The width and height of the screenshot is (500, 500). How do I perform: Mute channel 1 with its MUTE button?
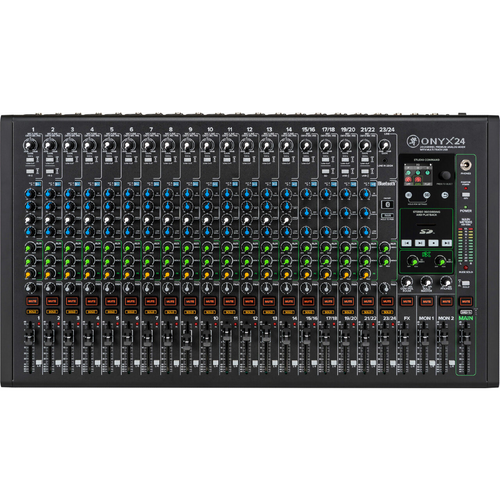pos(32,301)
